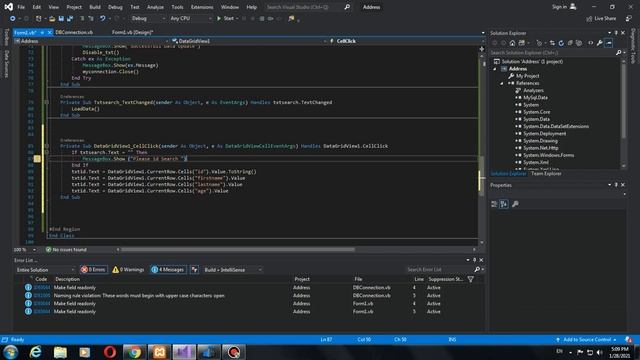Click the View Code icon in Solution Explorer
Viewport: 640px width, 360px height.
point(591,43)
